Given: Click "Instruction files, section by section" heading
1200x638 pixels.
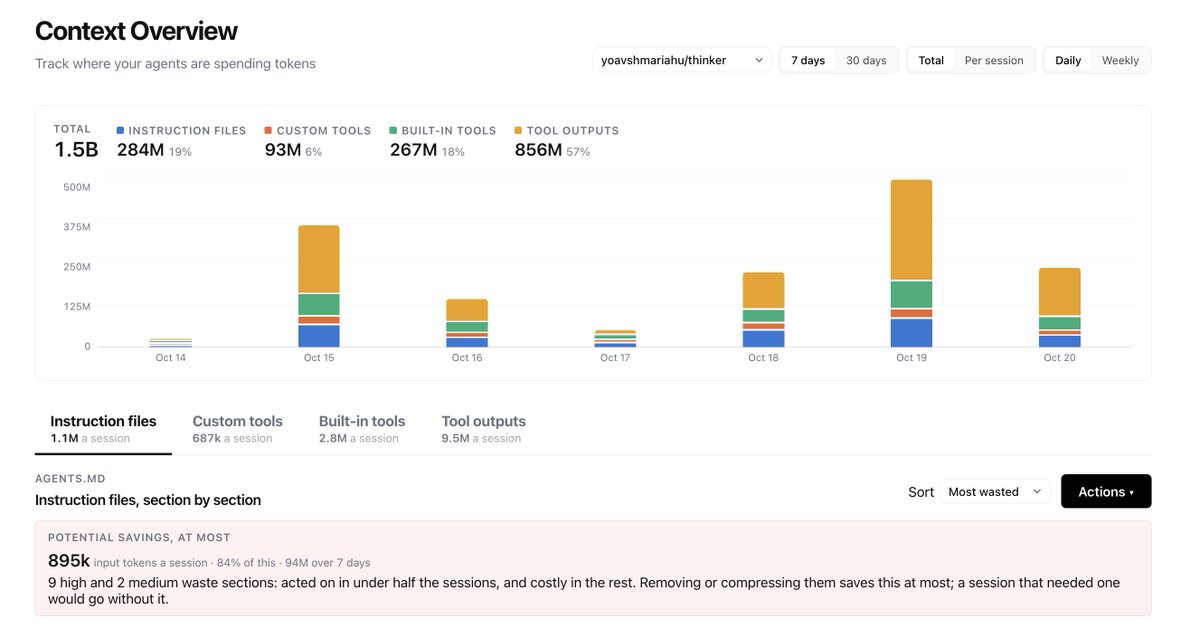Looking at the screenshot, I should 148,500.
